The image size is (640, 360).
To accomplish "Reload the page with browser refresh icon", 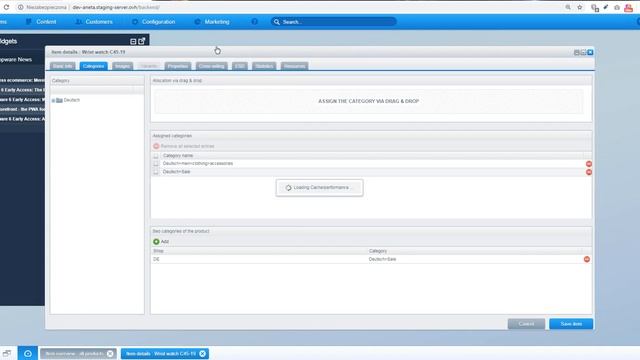I will coord(6,7).
